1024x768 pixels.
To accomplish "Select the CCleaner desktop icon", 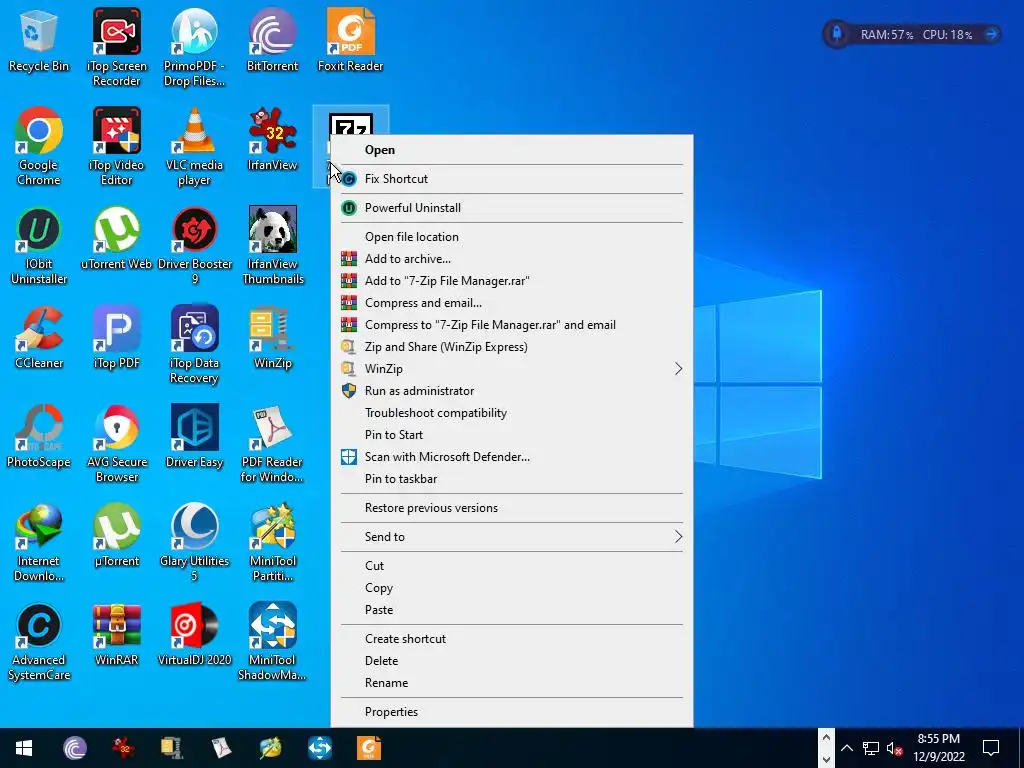I will click(39, 338).
